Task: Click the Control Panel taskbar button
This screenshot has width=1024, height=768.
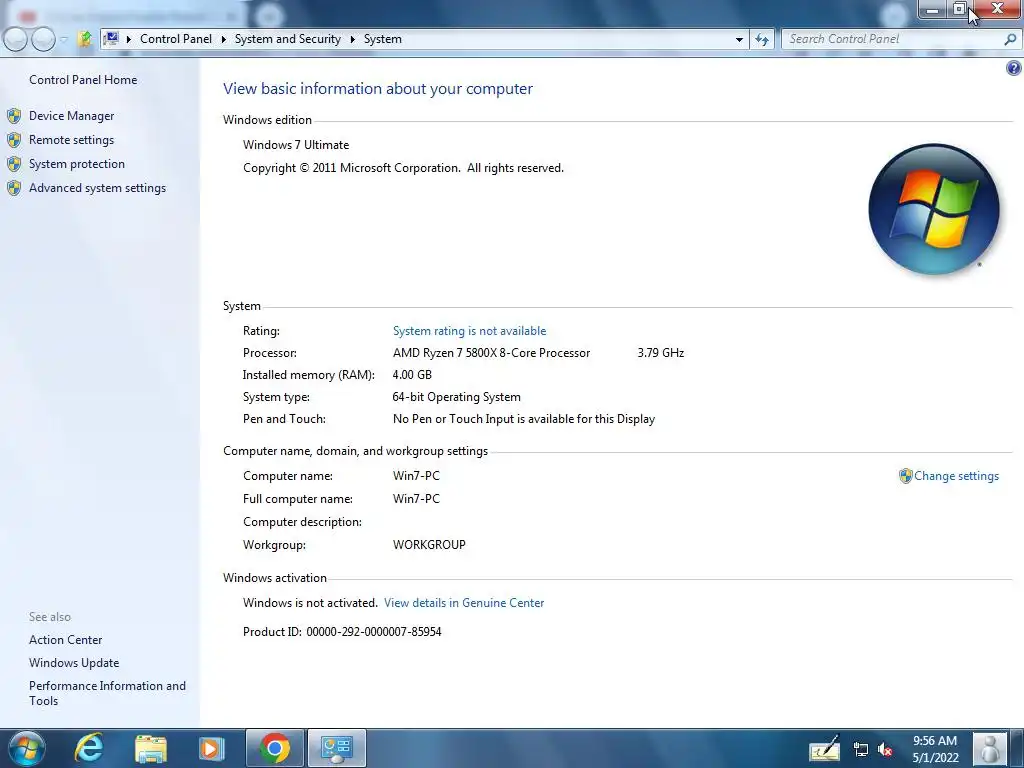Action: [x=337, y=748]
